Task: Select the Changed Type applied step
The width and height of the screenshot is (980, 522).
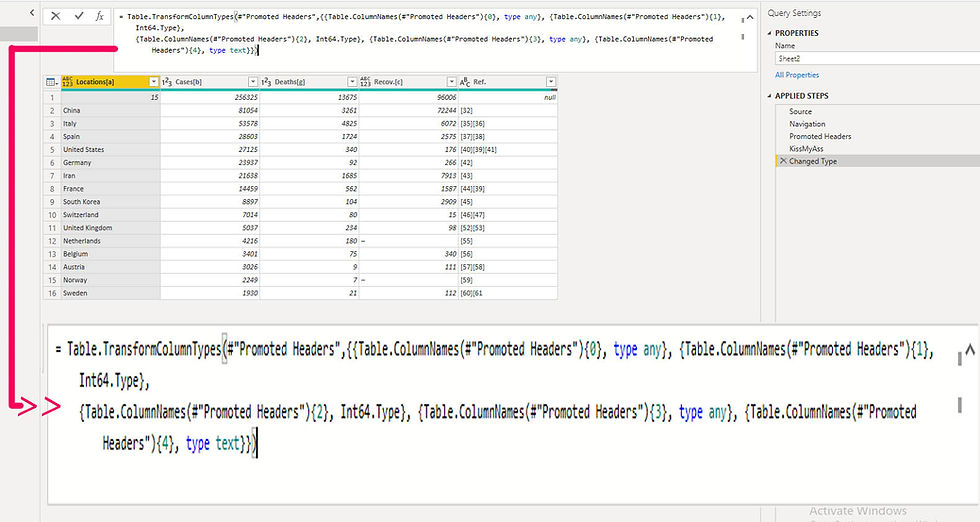Action: [878, 161]
